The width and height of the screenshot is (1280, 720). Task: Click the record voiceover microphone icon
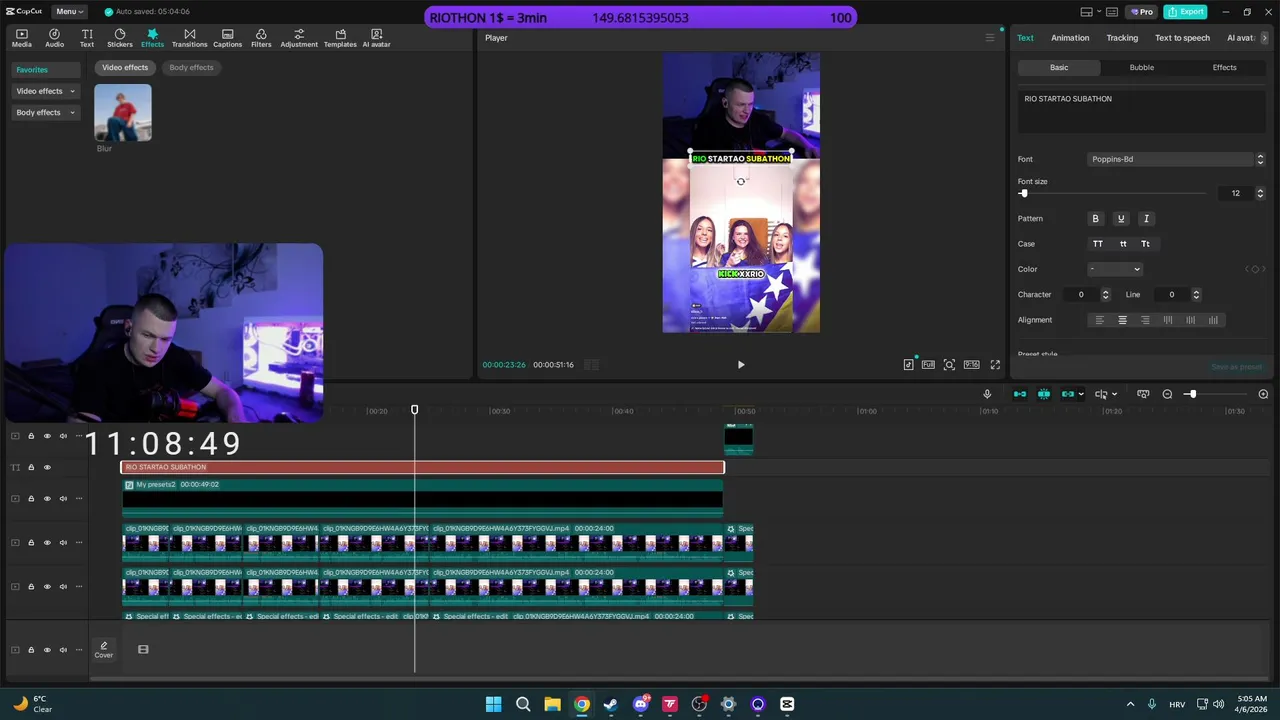(987, 394)
